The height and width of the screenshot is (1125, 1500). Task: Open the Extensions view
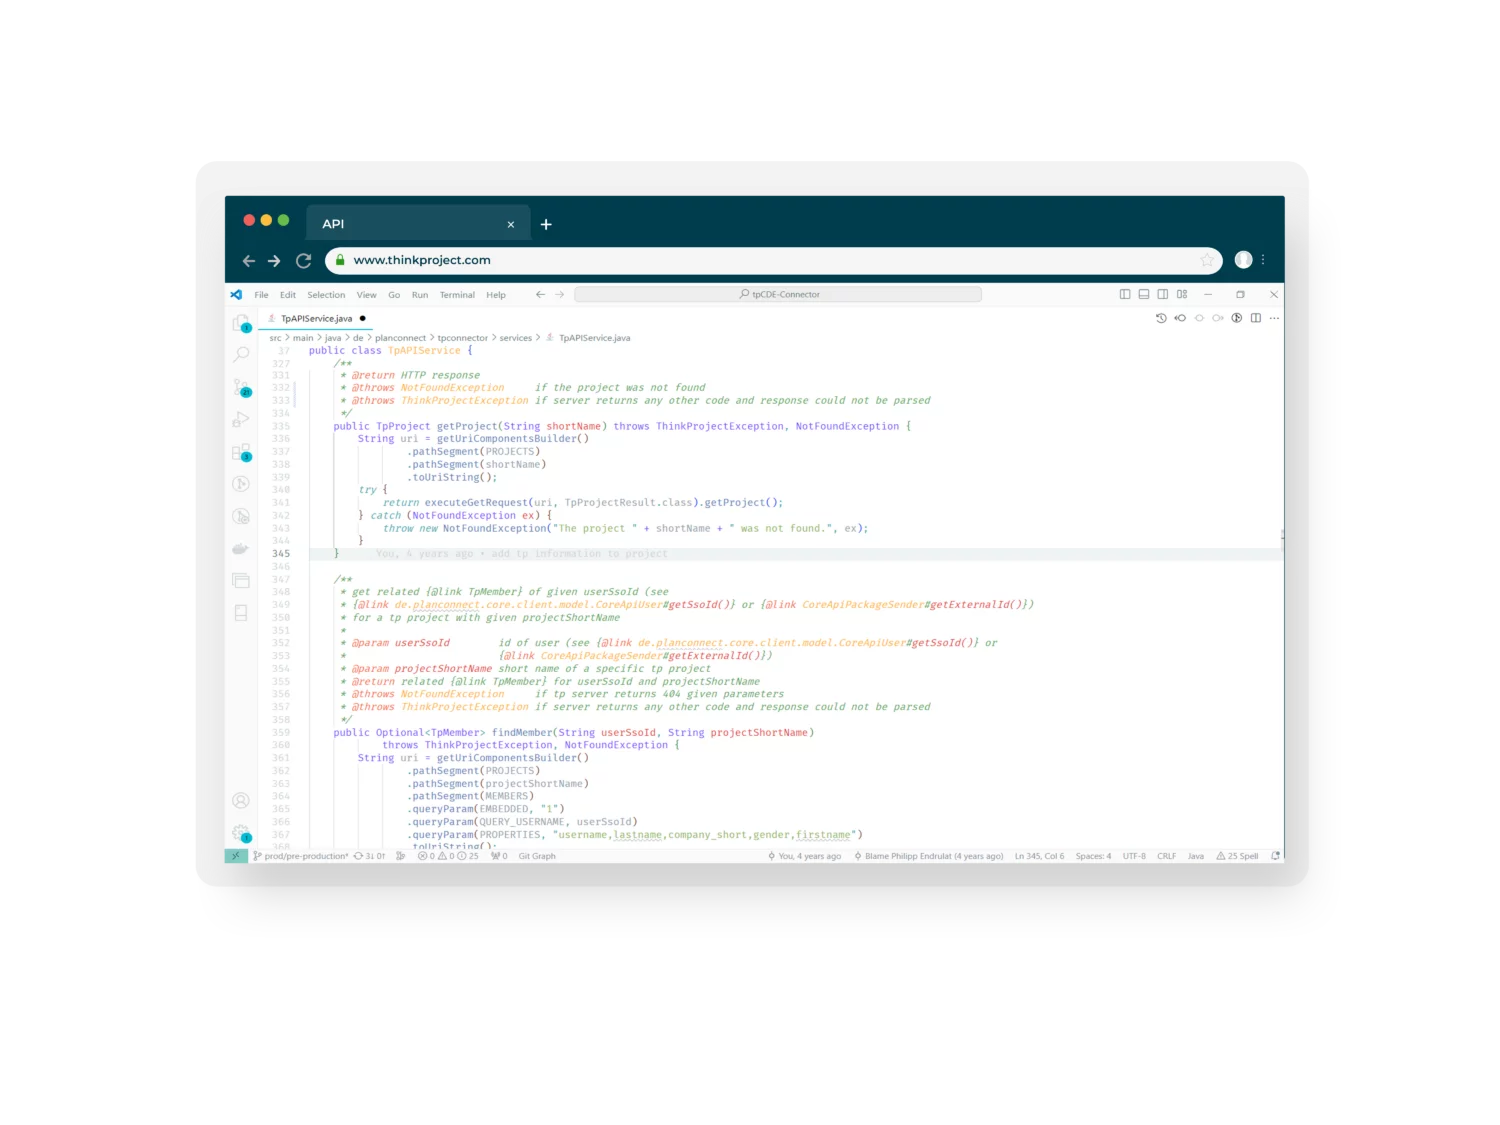(x=241, y=452)
